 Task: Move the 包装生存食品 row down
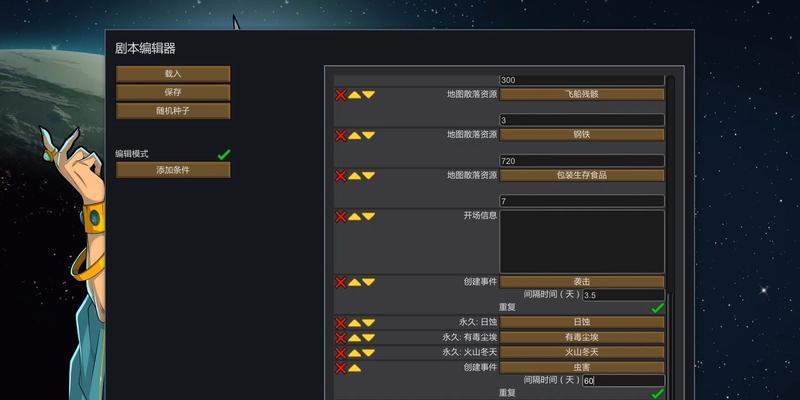click(x=368, y=175)
